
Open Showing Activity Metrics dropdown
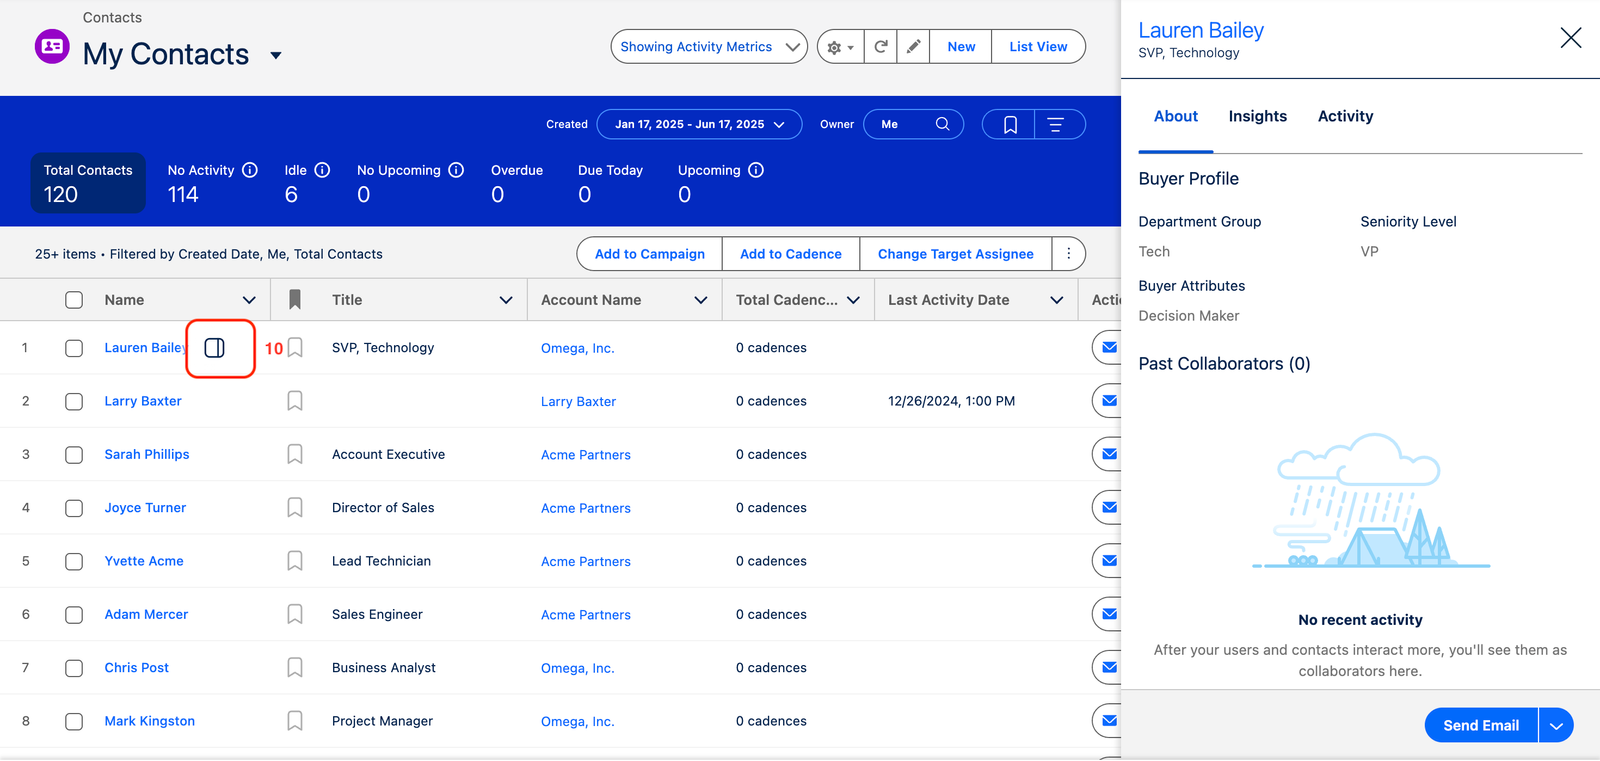[709, 47]
